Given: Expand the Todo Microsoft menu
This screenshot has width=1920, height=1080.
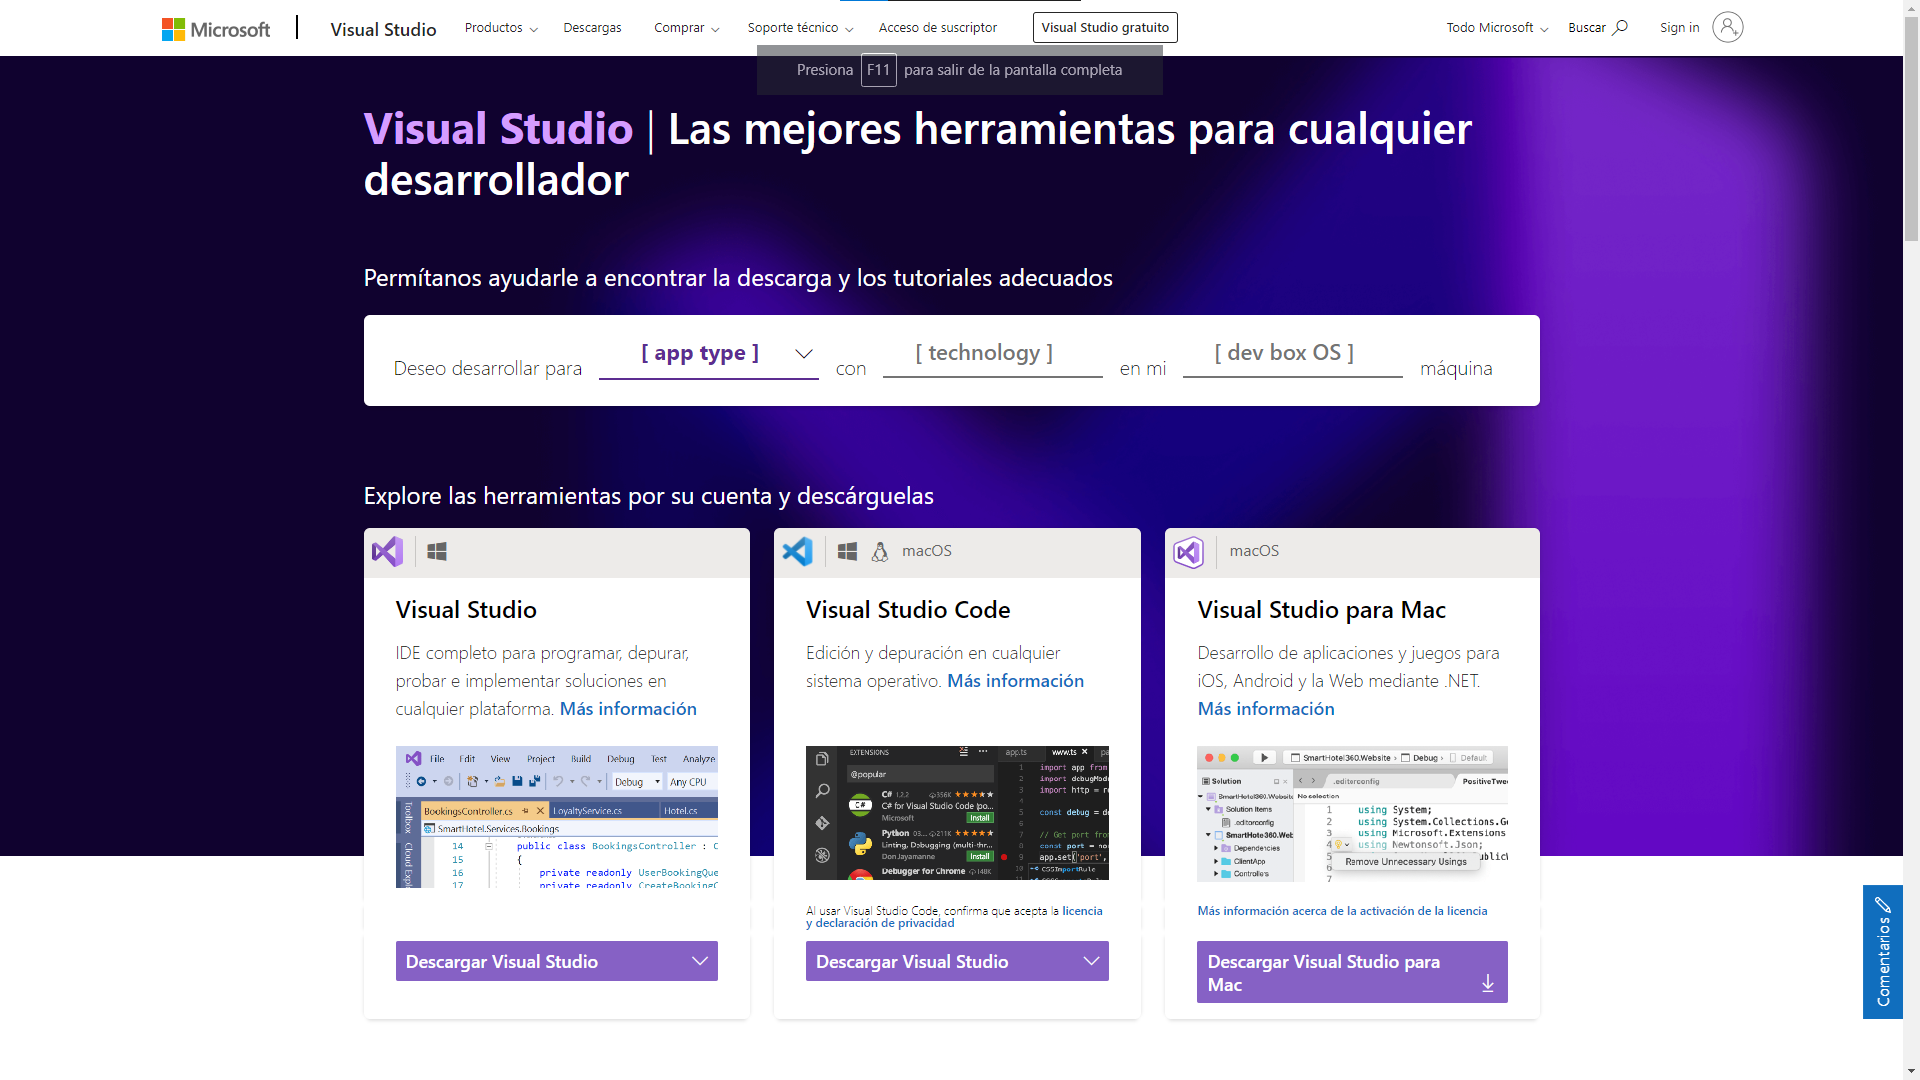Looking at the screenshot, I should click(x=1497, y=28).
